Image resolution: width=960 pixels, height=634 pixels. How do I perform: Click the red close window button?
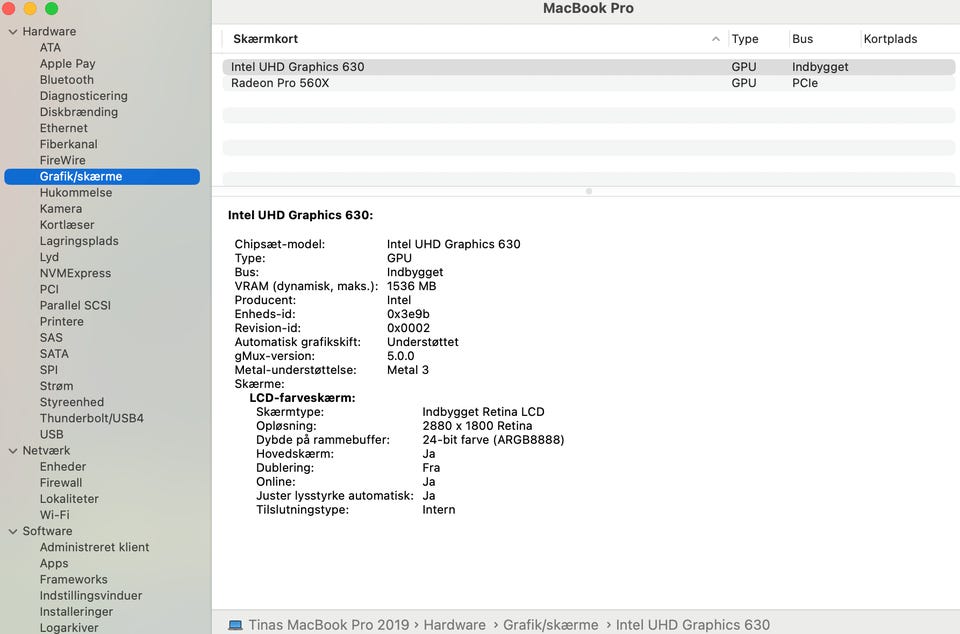coord(8,9)
